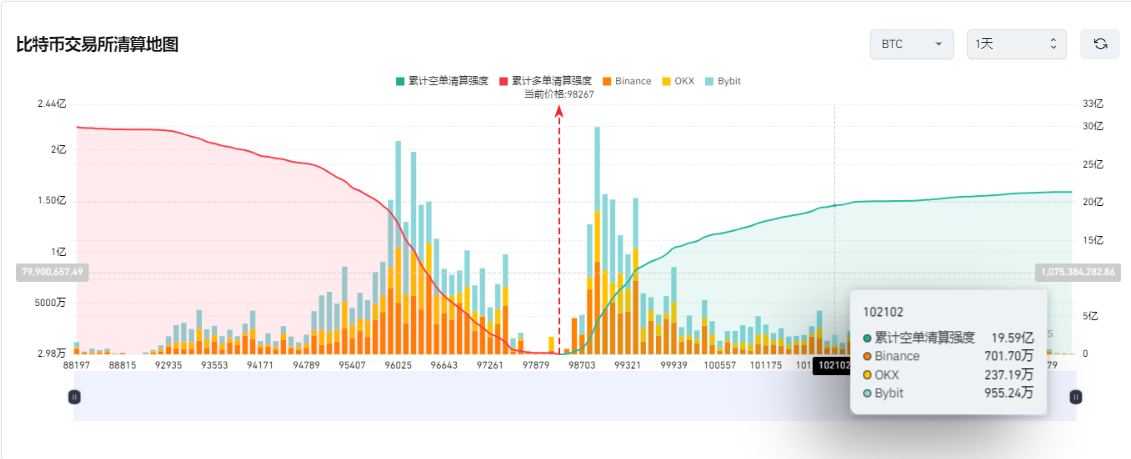This screenshot has width=1131, height=459.
Task: Toggle Bybit legend series
Action: 722,81
